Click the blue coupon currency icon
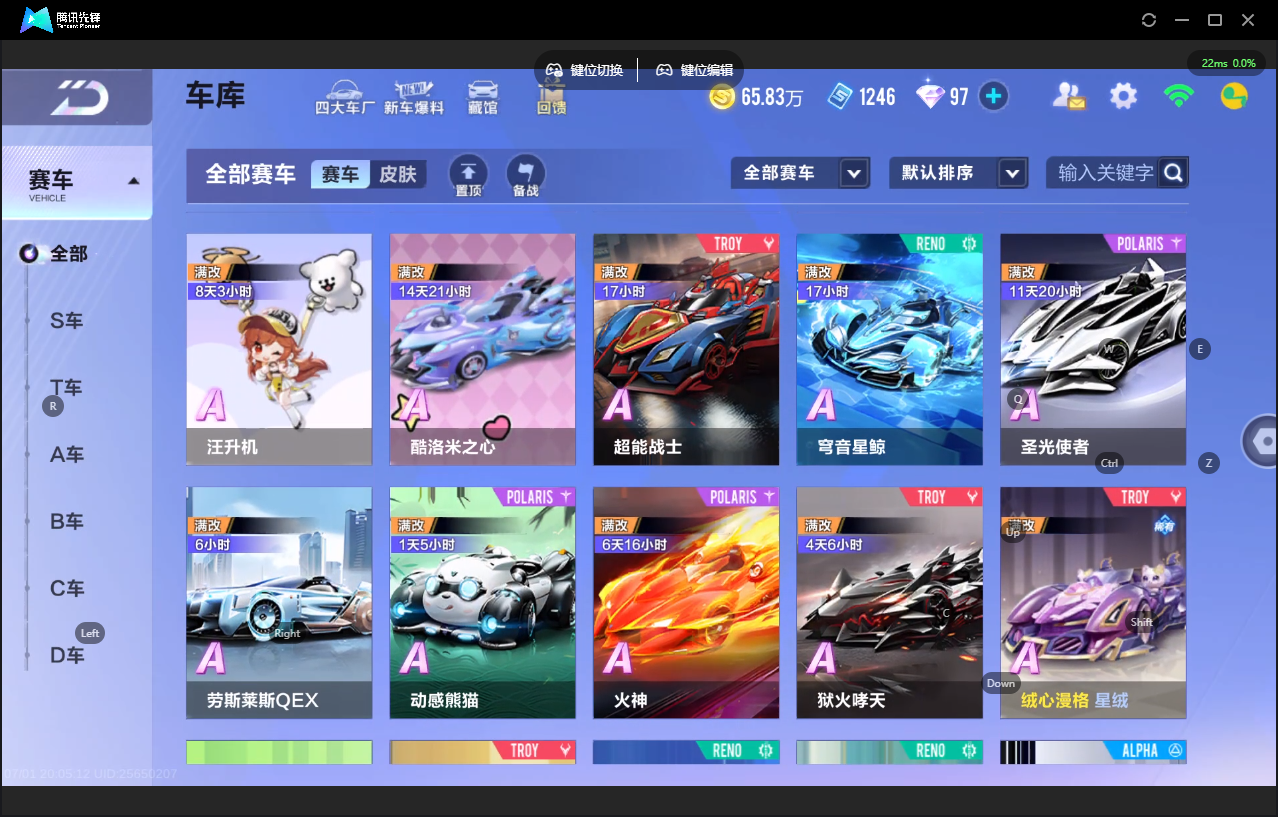The height and width of the screenshot is (817, 1278). [x=840, y=97]
